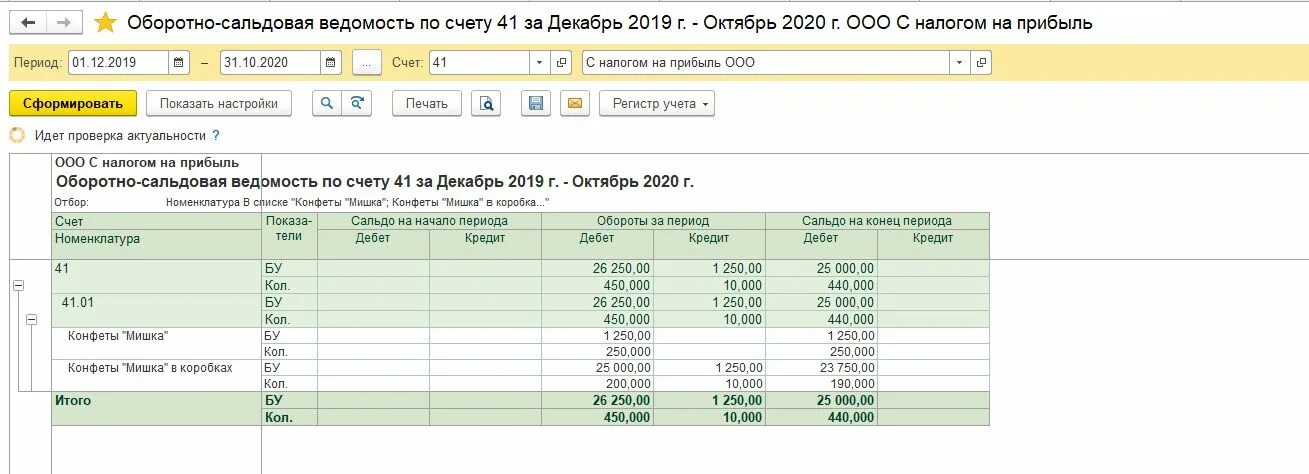Screen dimensions: 1309x474
Task: Open the print preview icon
Action: tap(486, 103)
